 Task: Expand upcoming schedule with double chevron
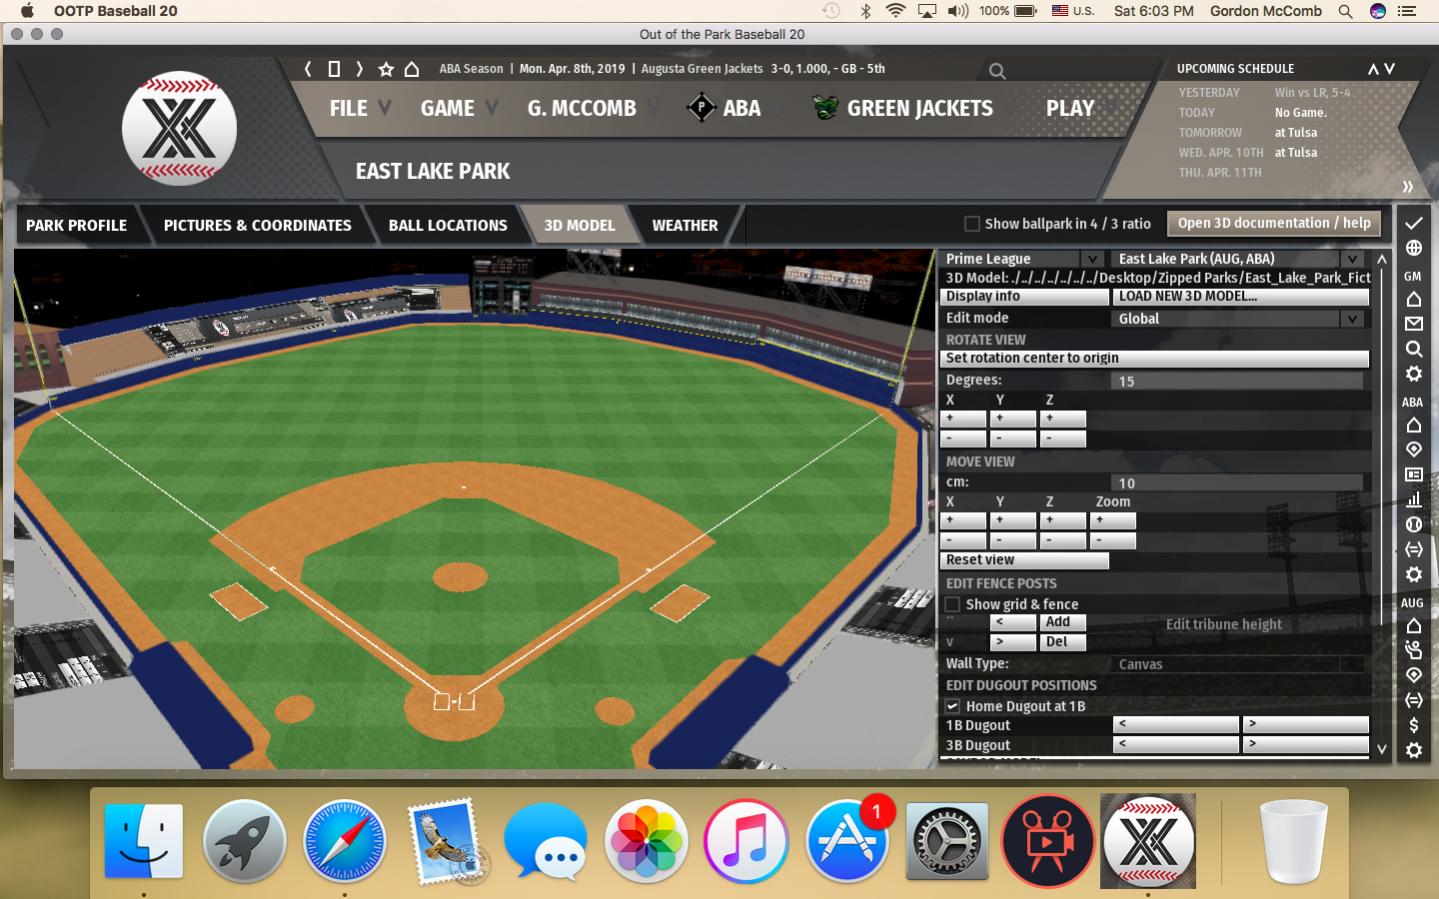[x=1407, y=187]
